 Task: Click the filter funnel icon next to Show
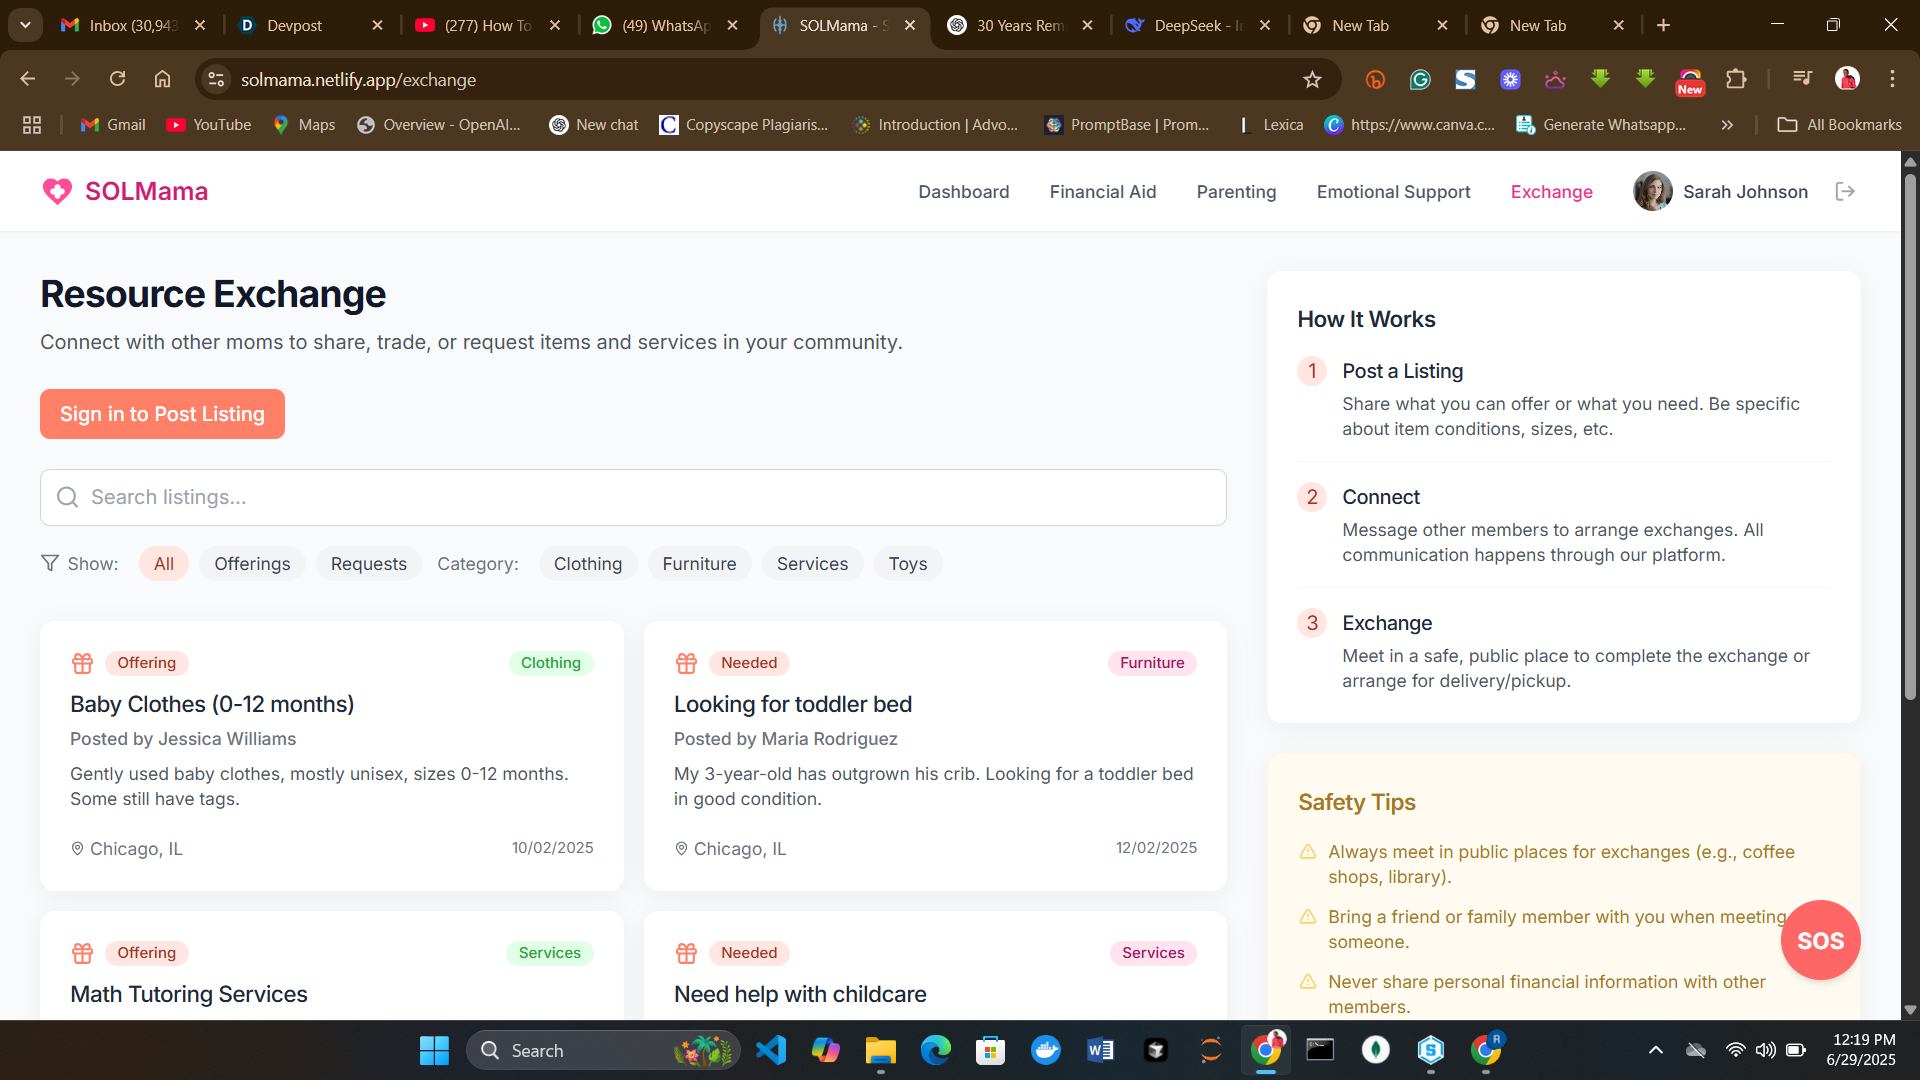50,563
